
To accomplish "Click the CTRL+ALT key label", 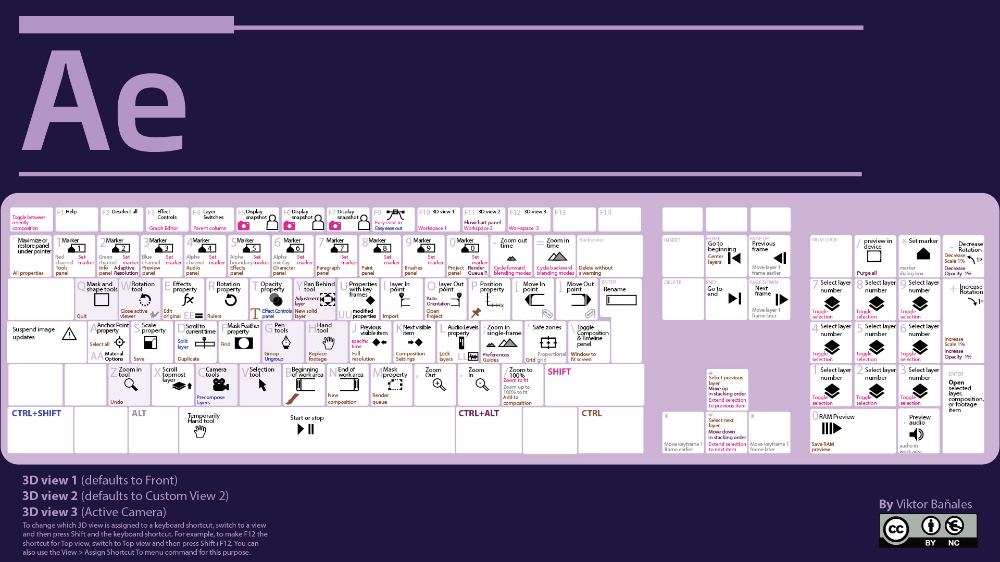I will click(478, 413).
